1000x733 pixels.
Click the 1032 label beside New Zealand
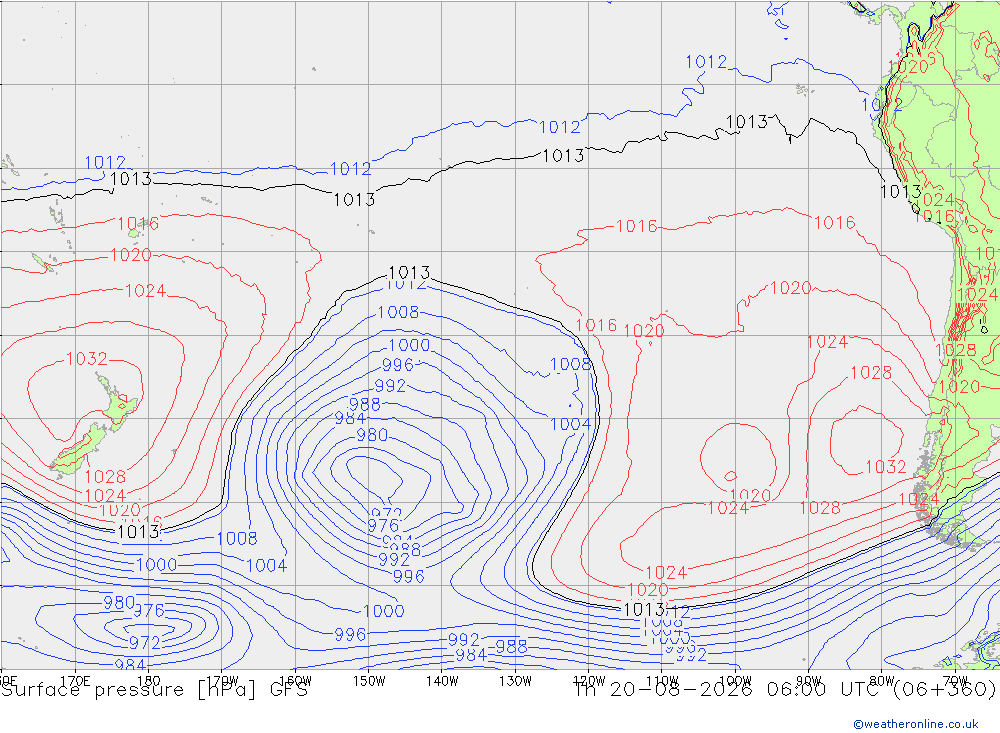87,359
